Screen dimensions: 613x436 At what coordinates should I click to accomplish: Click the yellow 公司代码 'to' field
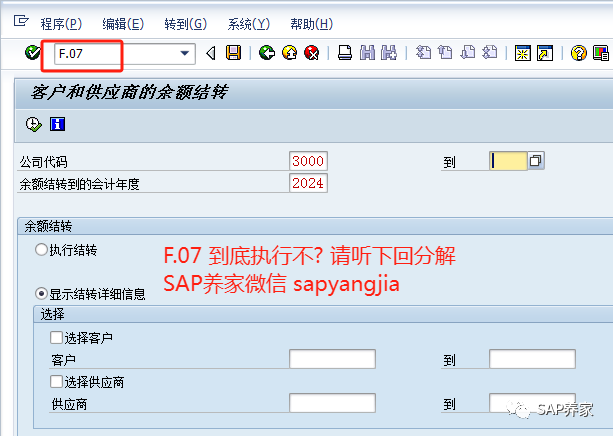pos(508,161)
